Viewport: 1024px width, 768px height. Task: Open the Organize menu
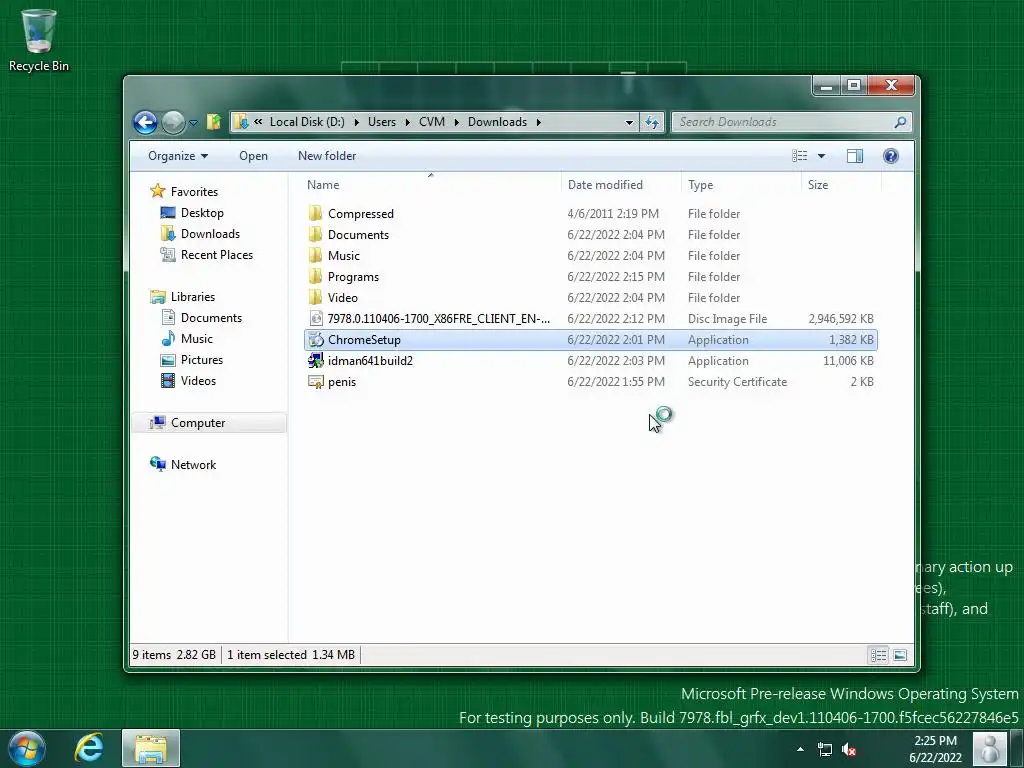coord(178,156)
